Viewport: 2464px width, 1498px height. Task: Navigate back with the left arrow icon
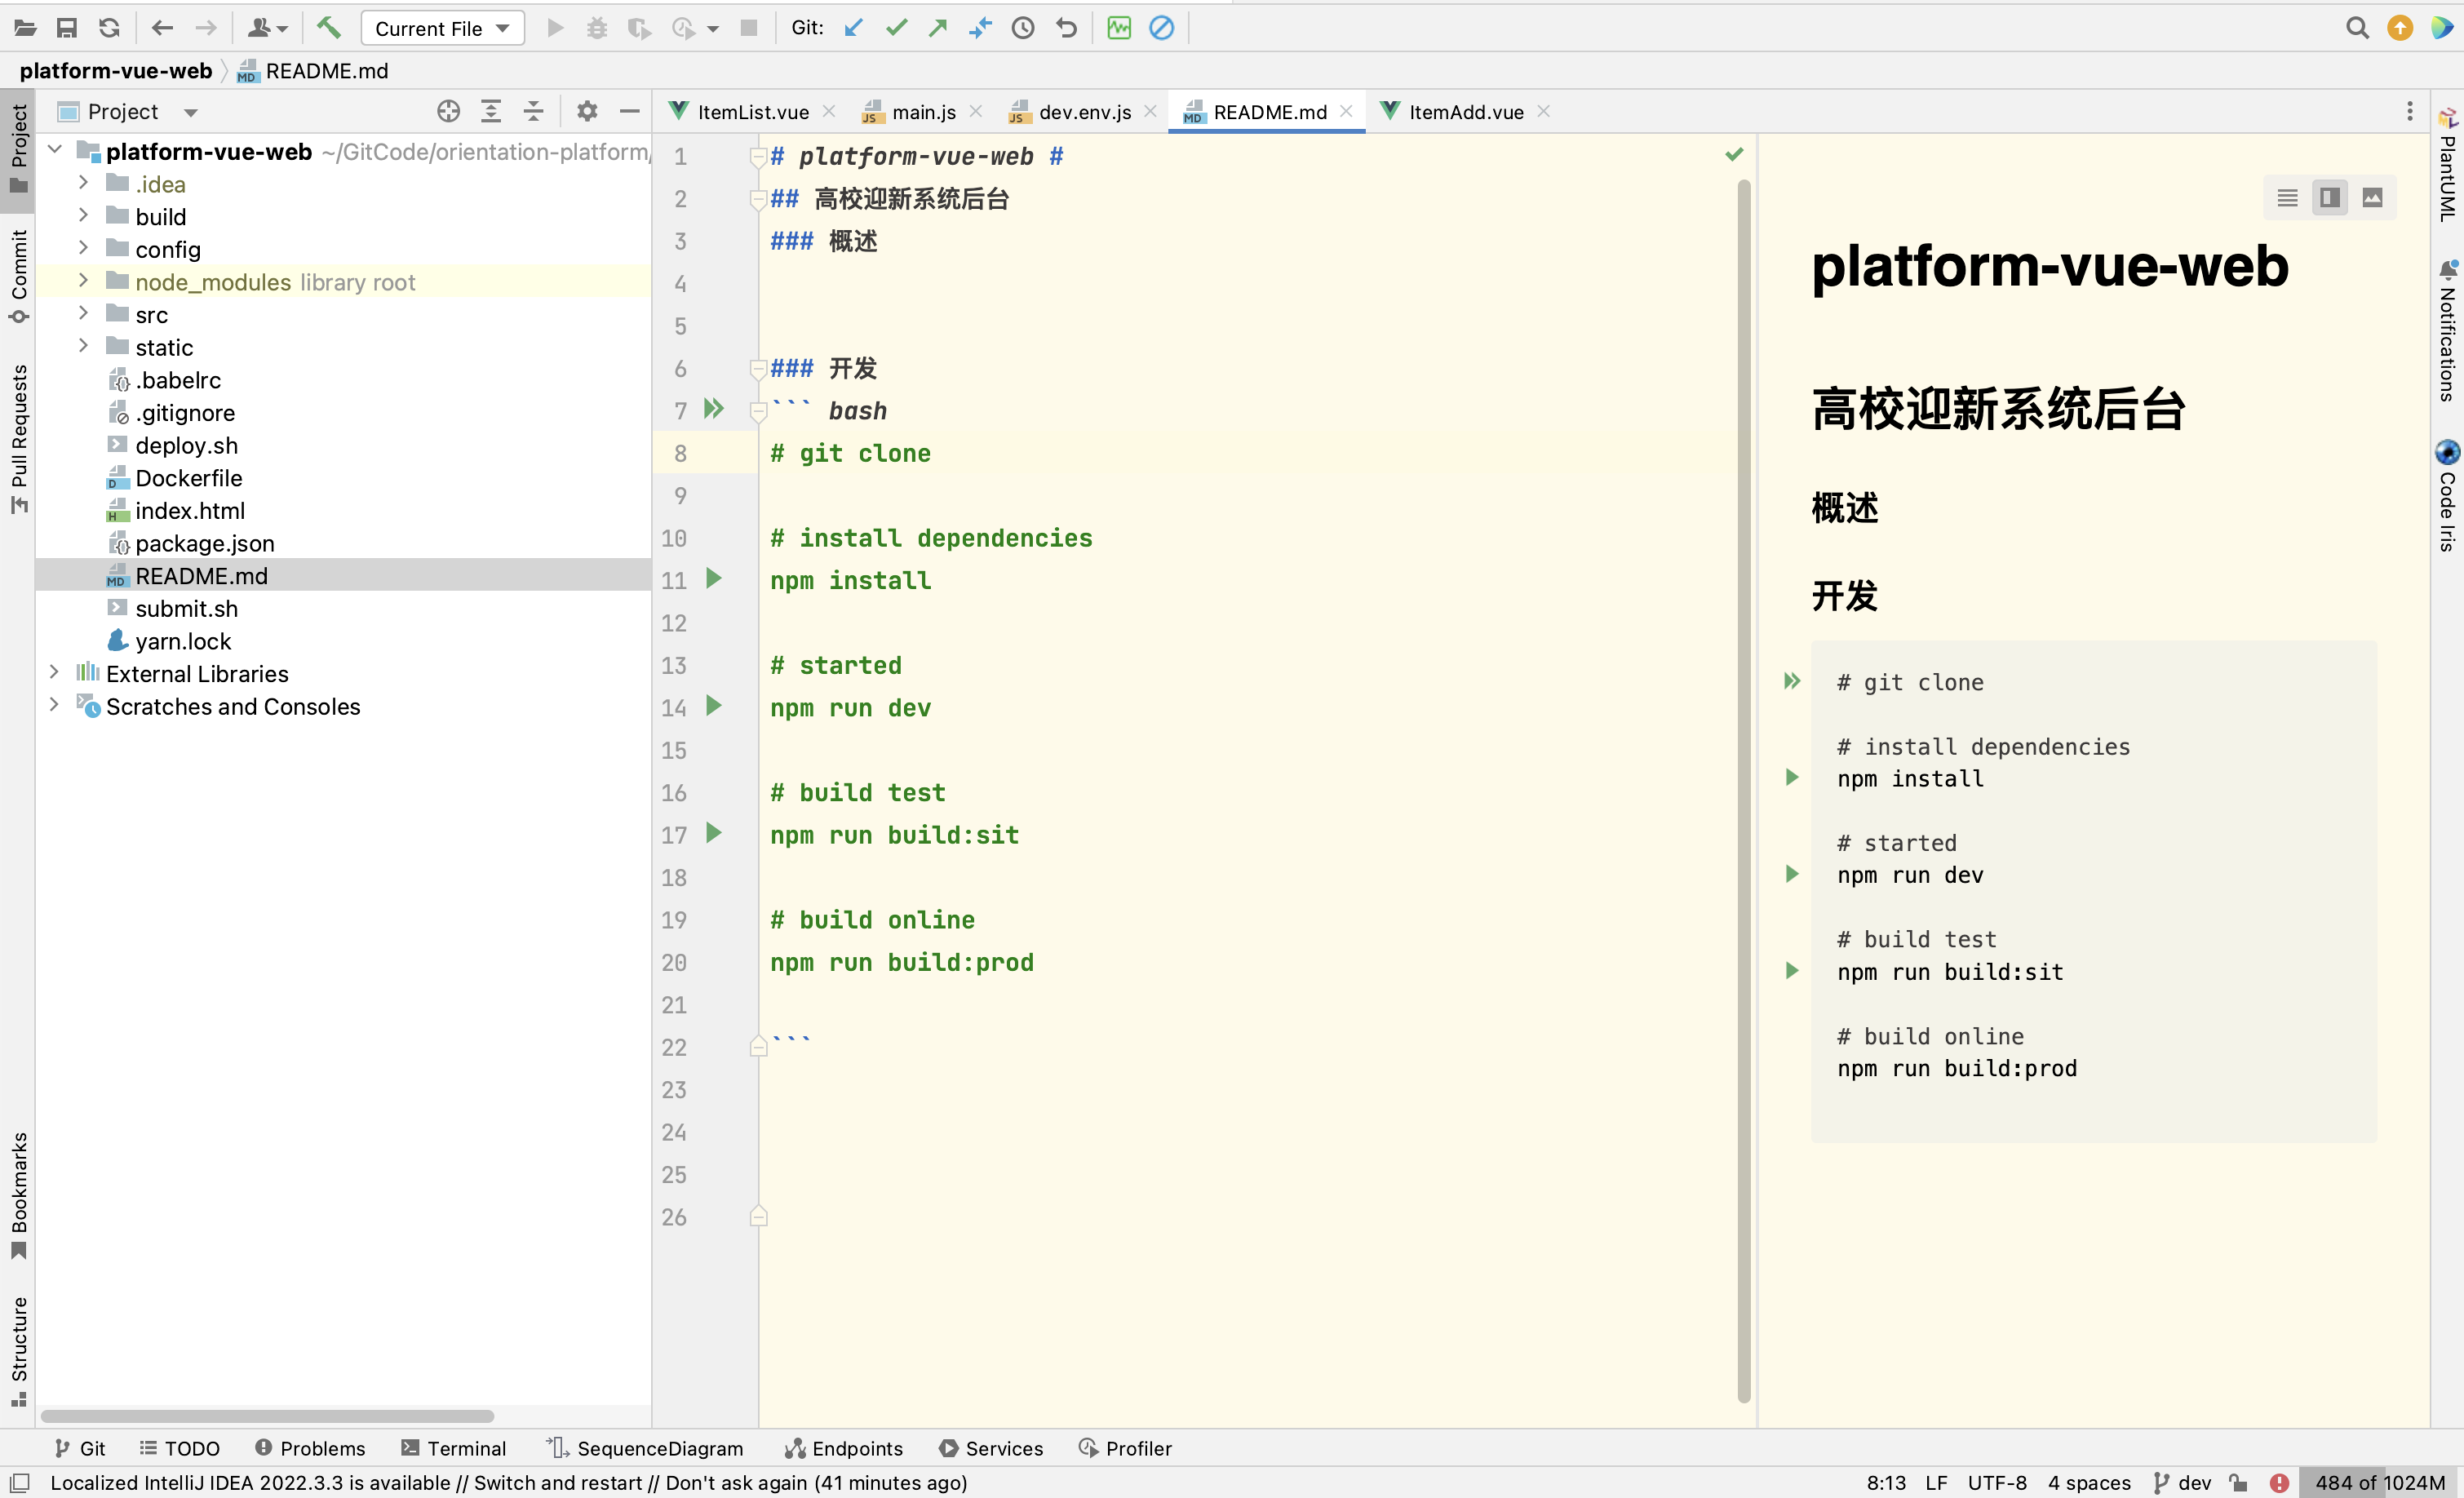tap(162, 28)
